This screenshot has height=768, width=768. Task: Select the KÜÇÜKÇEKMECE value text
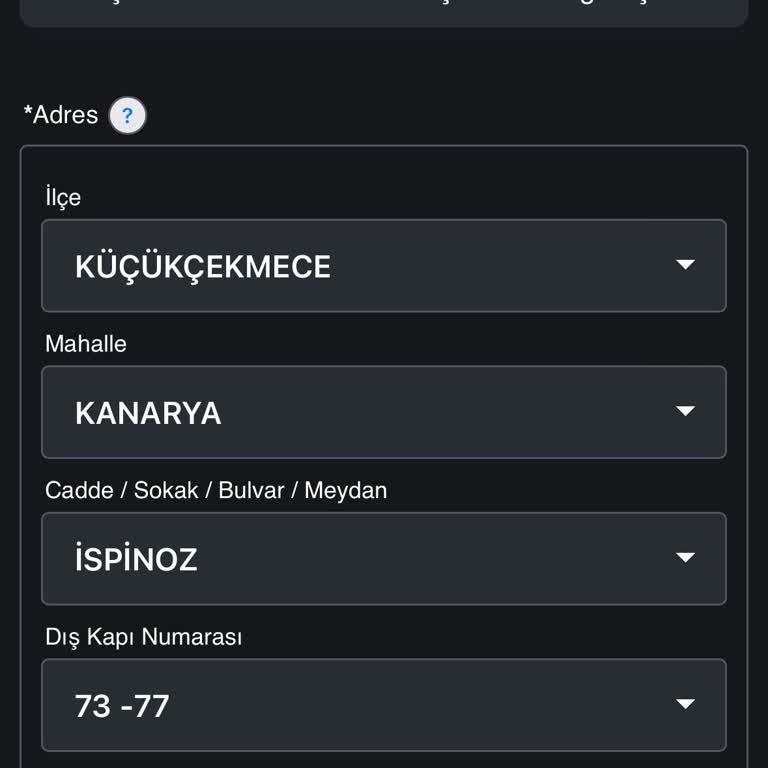click(x=203, y=267)
